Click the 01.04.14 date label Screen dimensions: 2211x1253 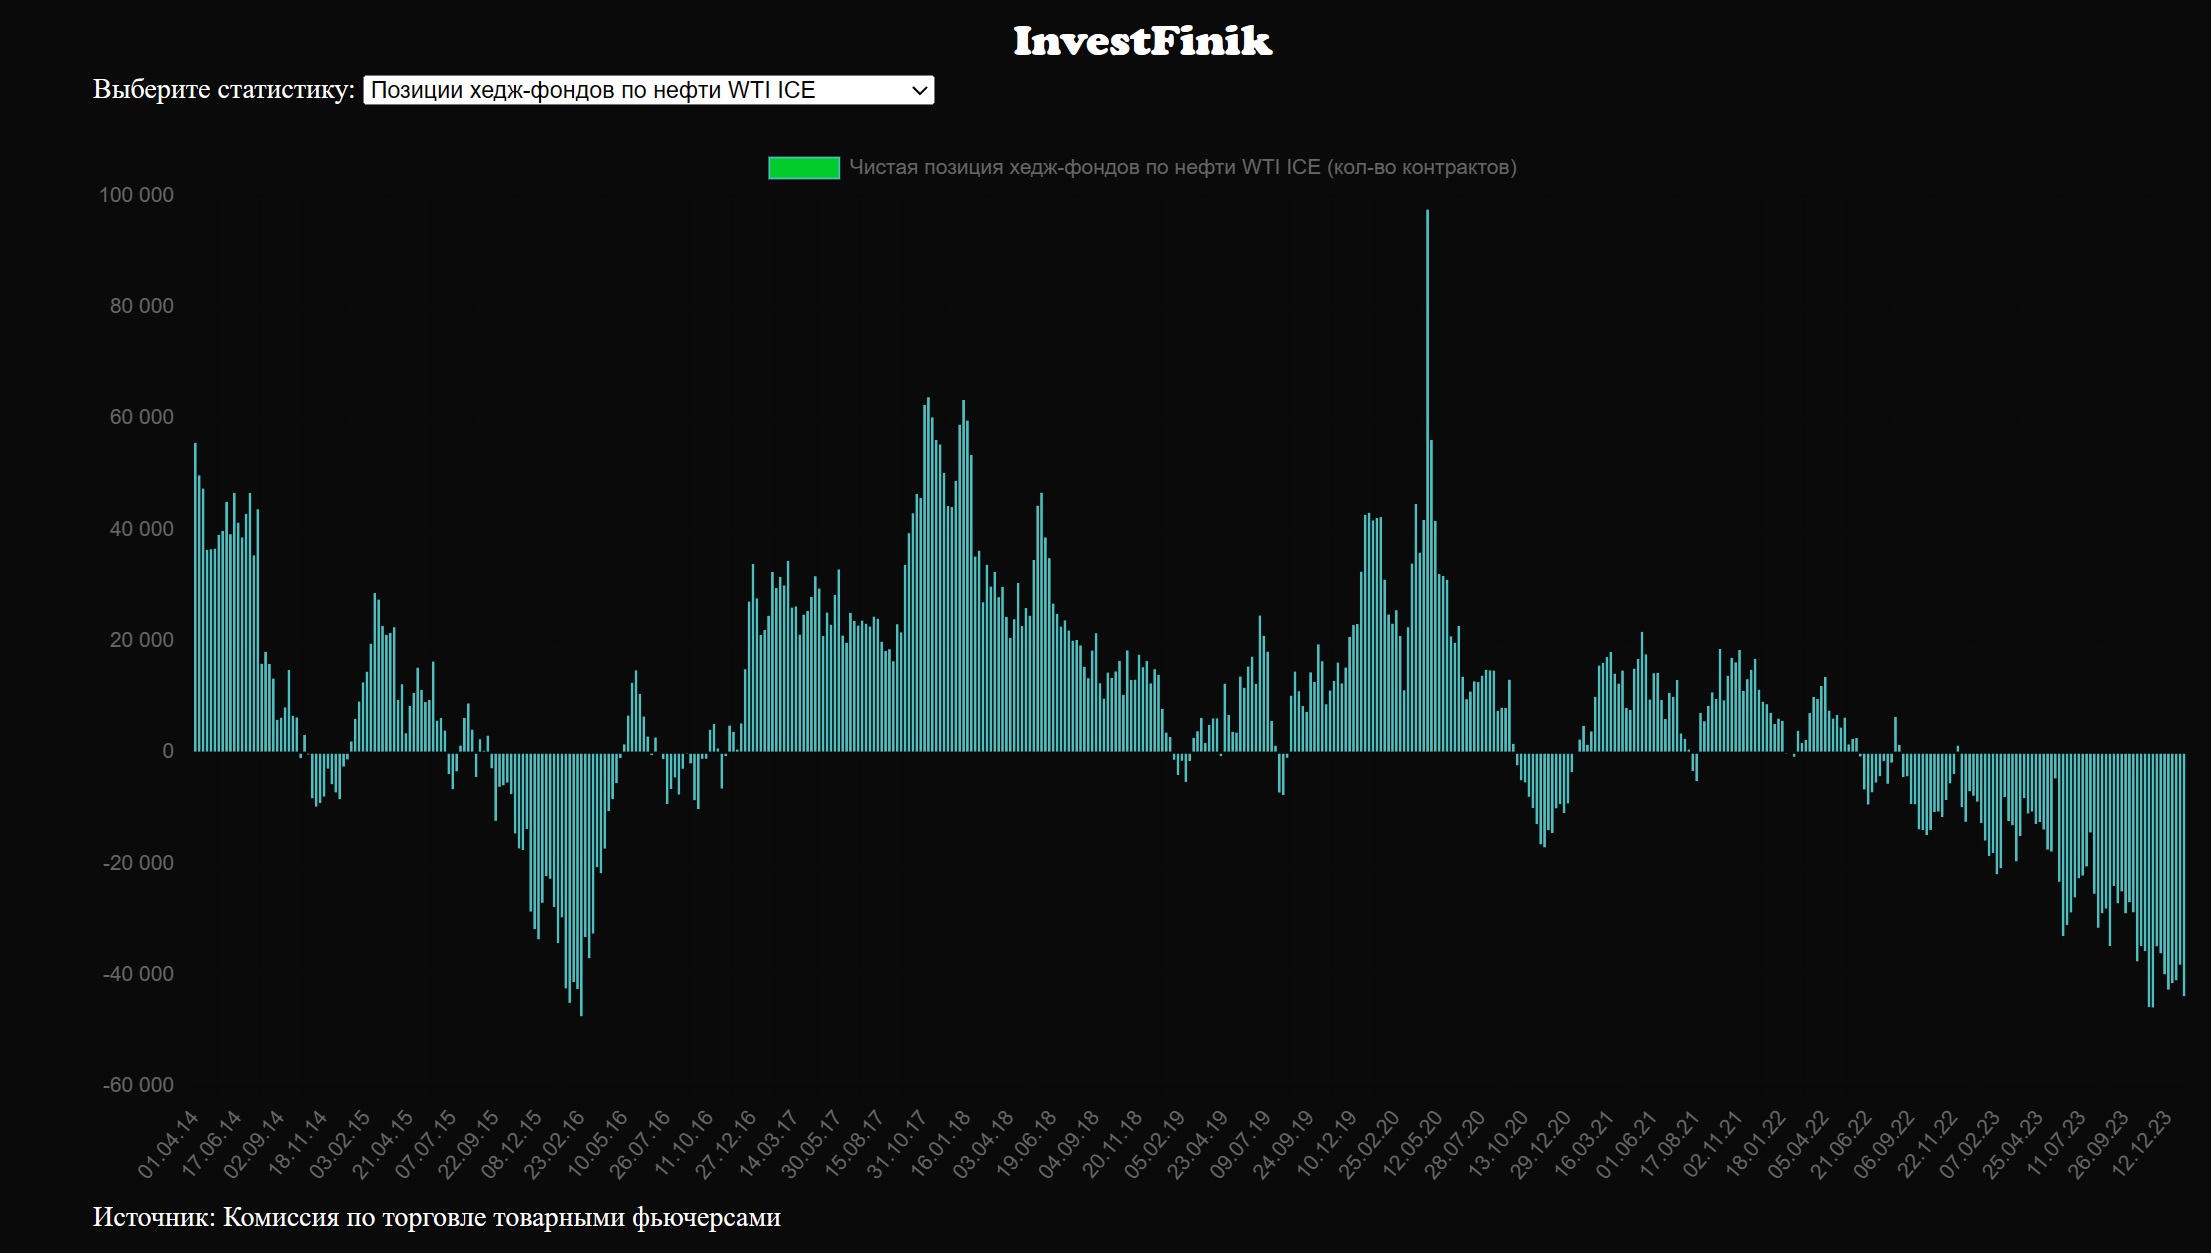169,1143
